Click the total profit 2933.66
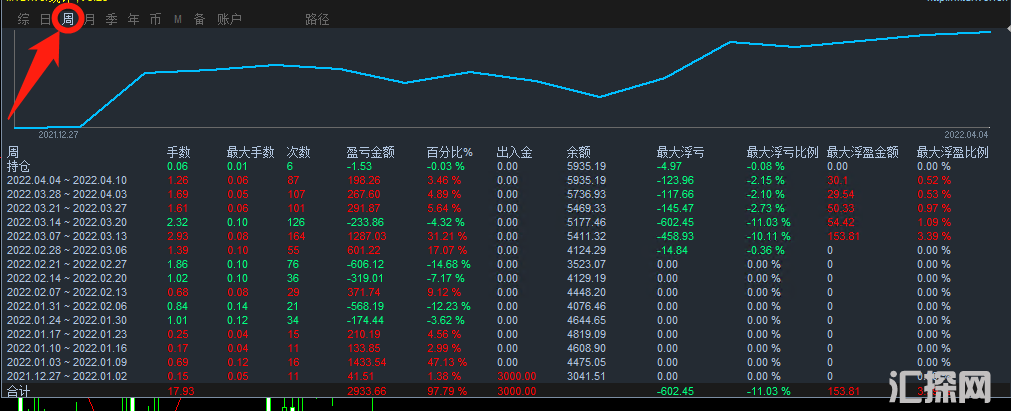This screenshot has height=411, width=1011. pos(366,391)
